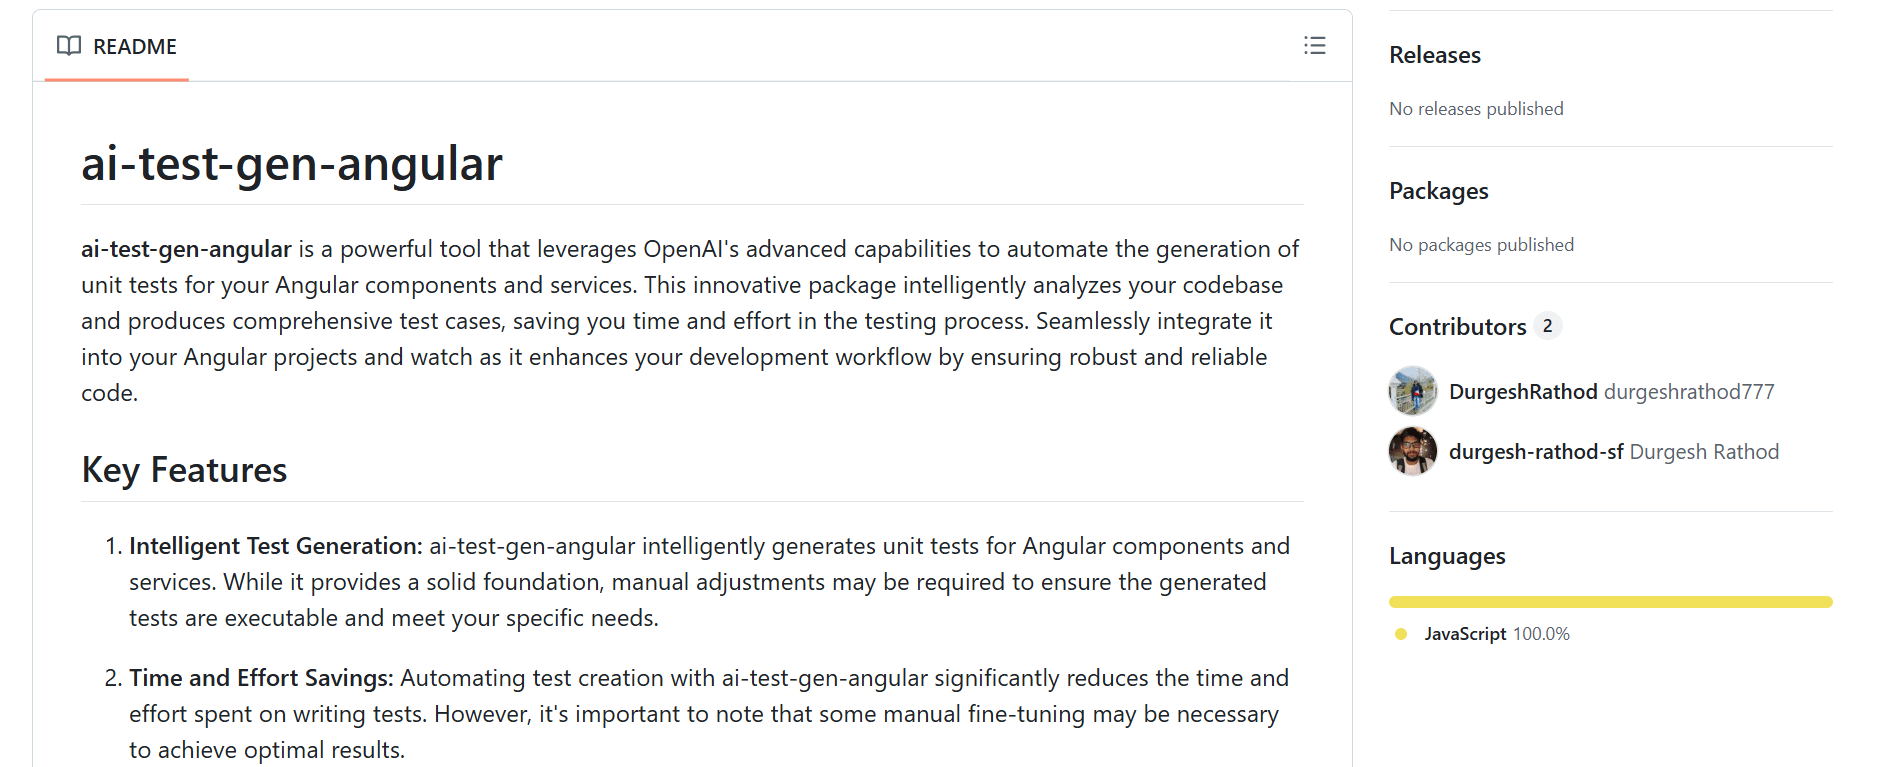Open the README outline list icon
Viewport: 1881px width, 767px height.
(1314, 46)
